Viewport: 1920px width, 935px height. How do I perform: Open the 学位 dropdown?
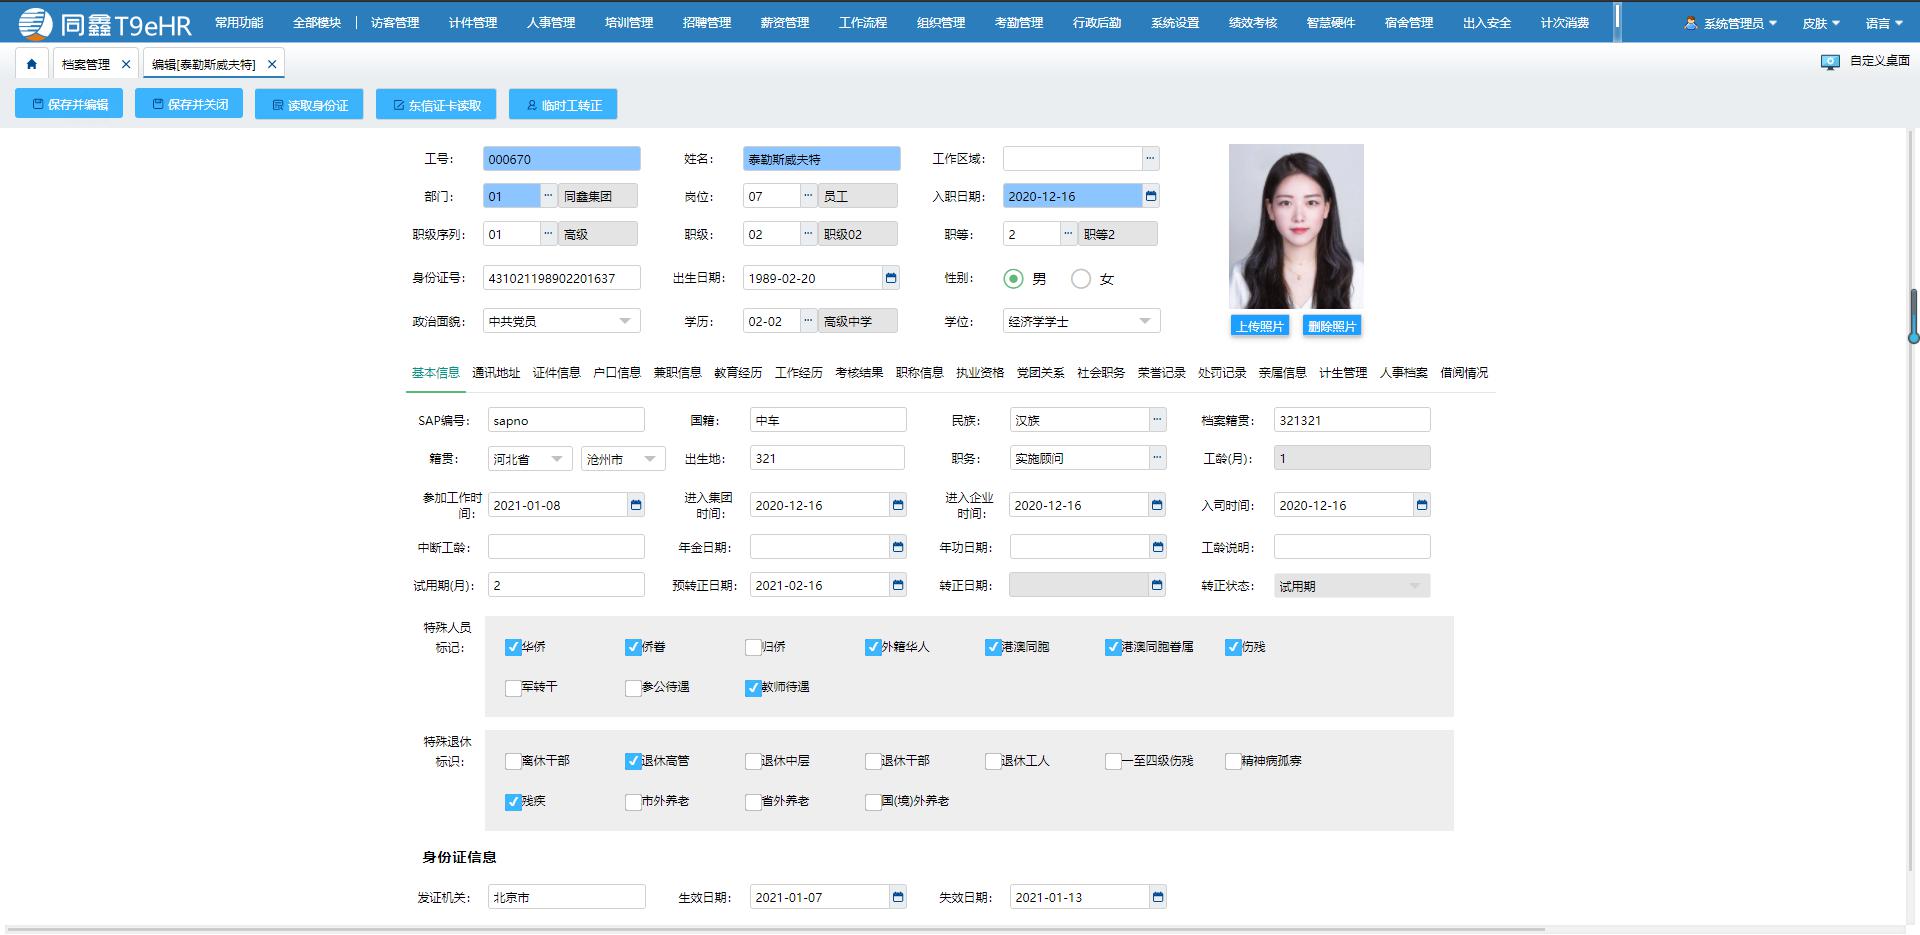click(1146, 320)
